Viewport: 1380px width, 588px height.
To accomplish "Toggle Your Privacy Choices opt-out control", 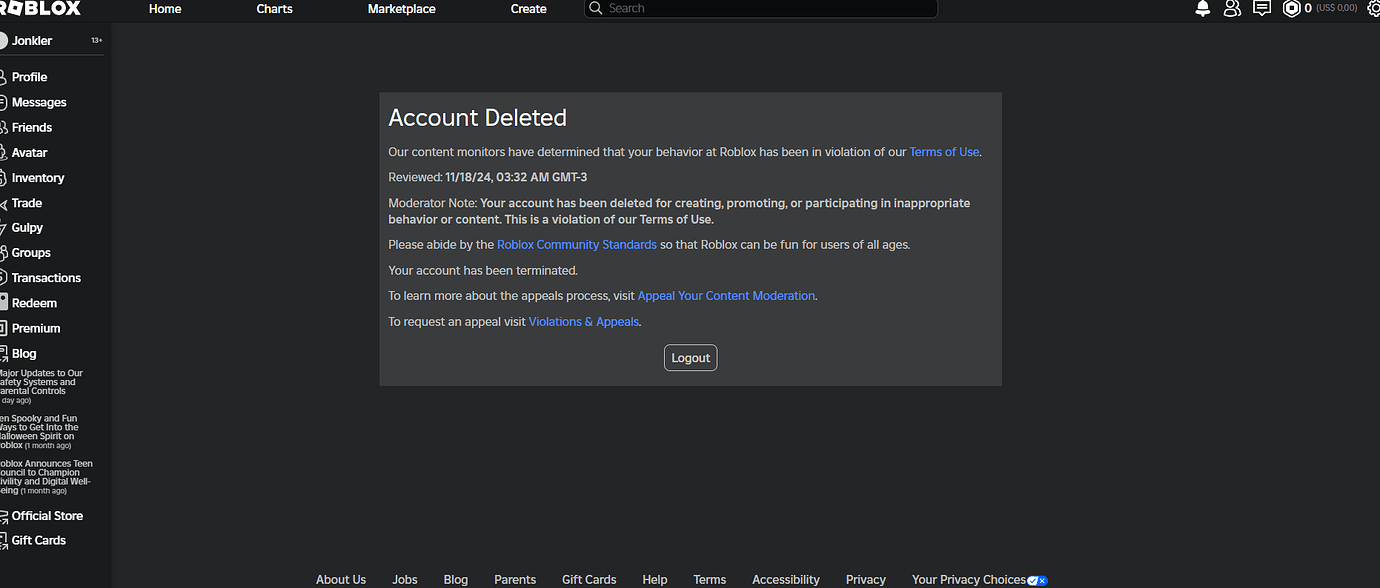I will (x=1037, y=579).
